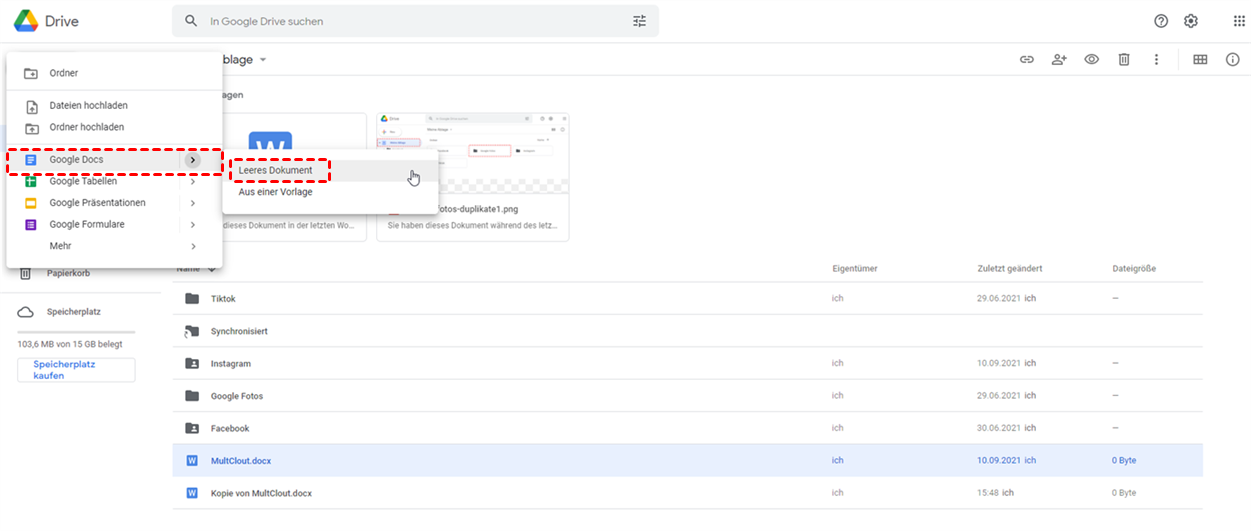Open the Fotos-duplikate1.png thumbnail
1251x531 pixels.
click(x=473, y=176)
